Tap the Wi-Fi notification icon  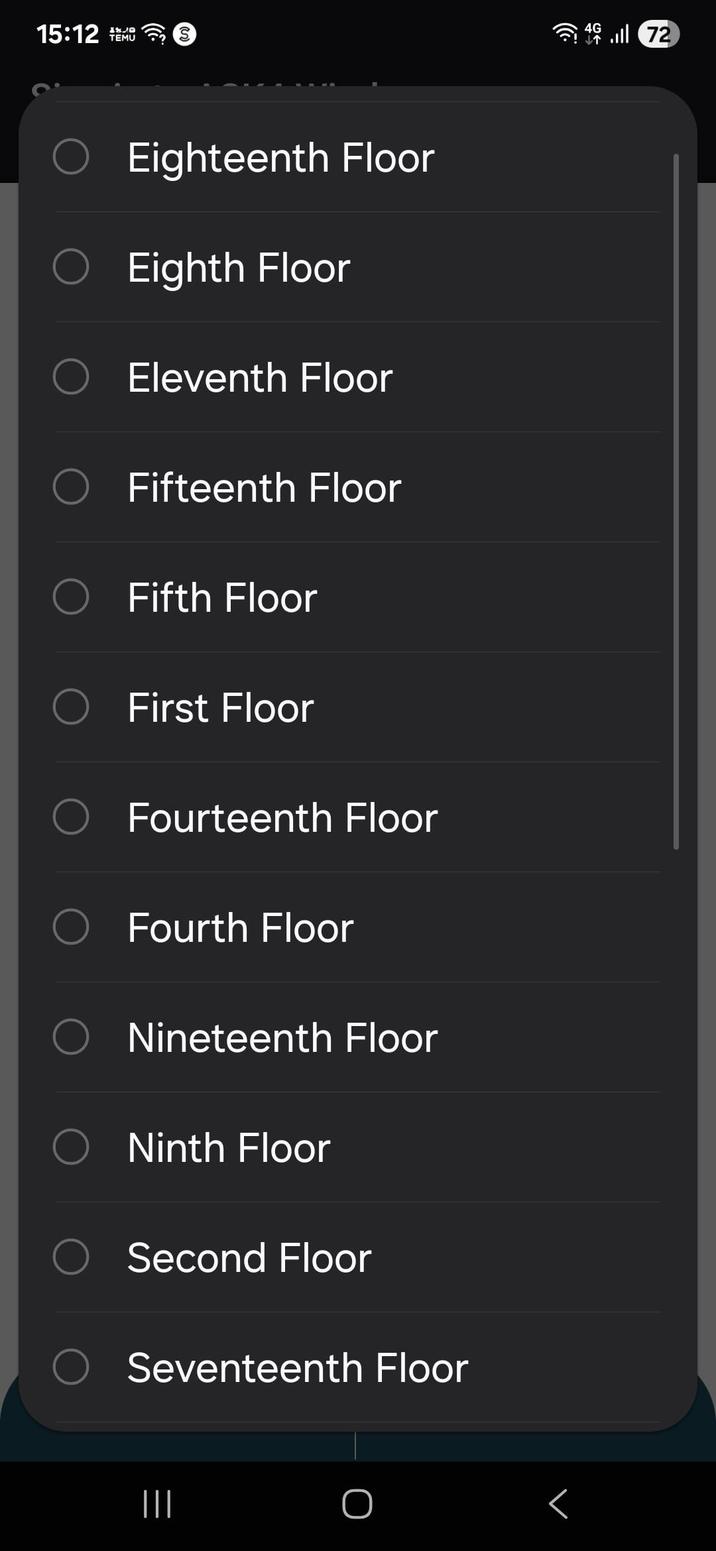point(152,31)
